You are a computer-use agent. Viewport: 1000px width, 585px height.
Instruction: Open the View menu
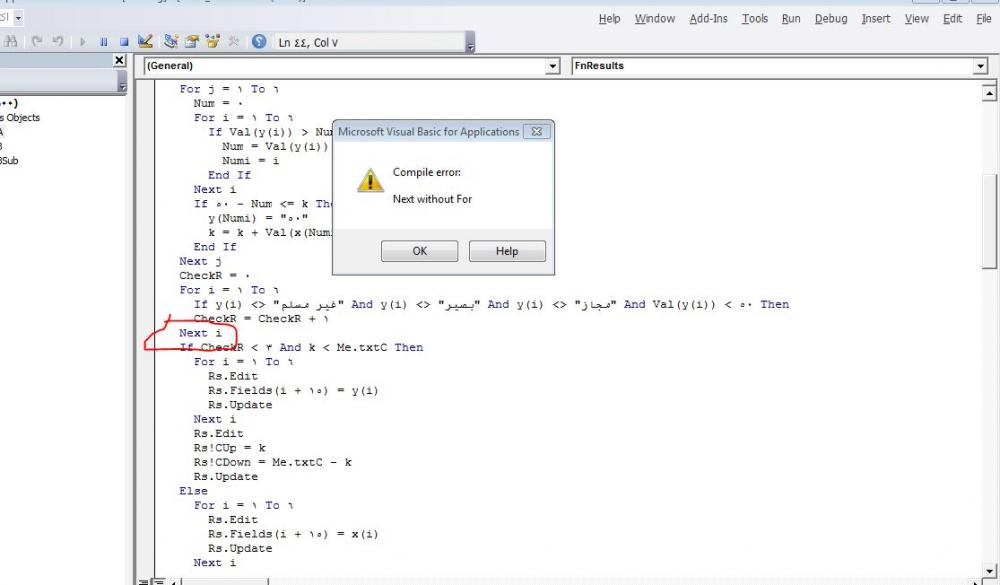(916, 19)
